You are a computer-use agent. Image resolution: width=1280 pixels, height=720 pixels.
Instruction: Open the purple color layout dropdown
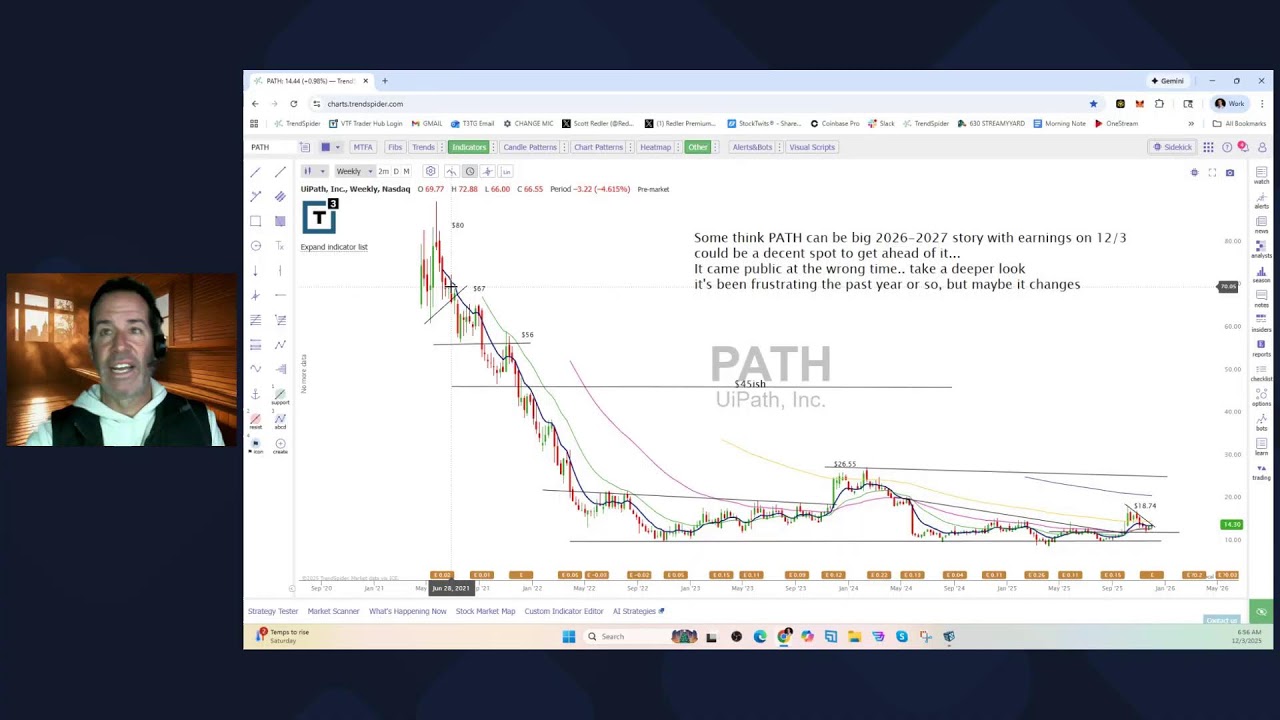[x=337, y=147]
